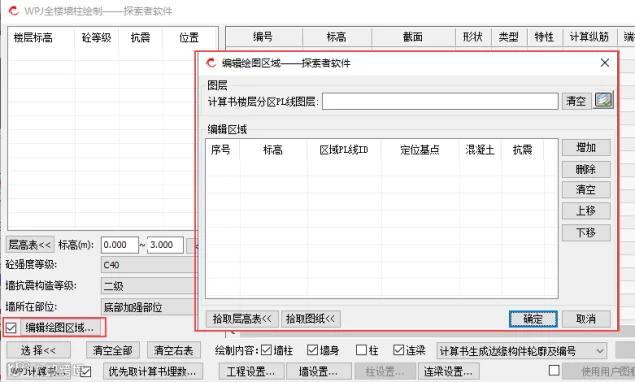Toggle the checkbox beside 编辑绘图区域 button
The height and width of the screenshot is (383, 635).
coord(11,328)
